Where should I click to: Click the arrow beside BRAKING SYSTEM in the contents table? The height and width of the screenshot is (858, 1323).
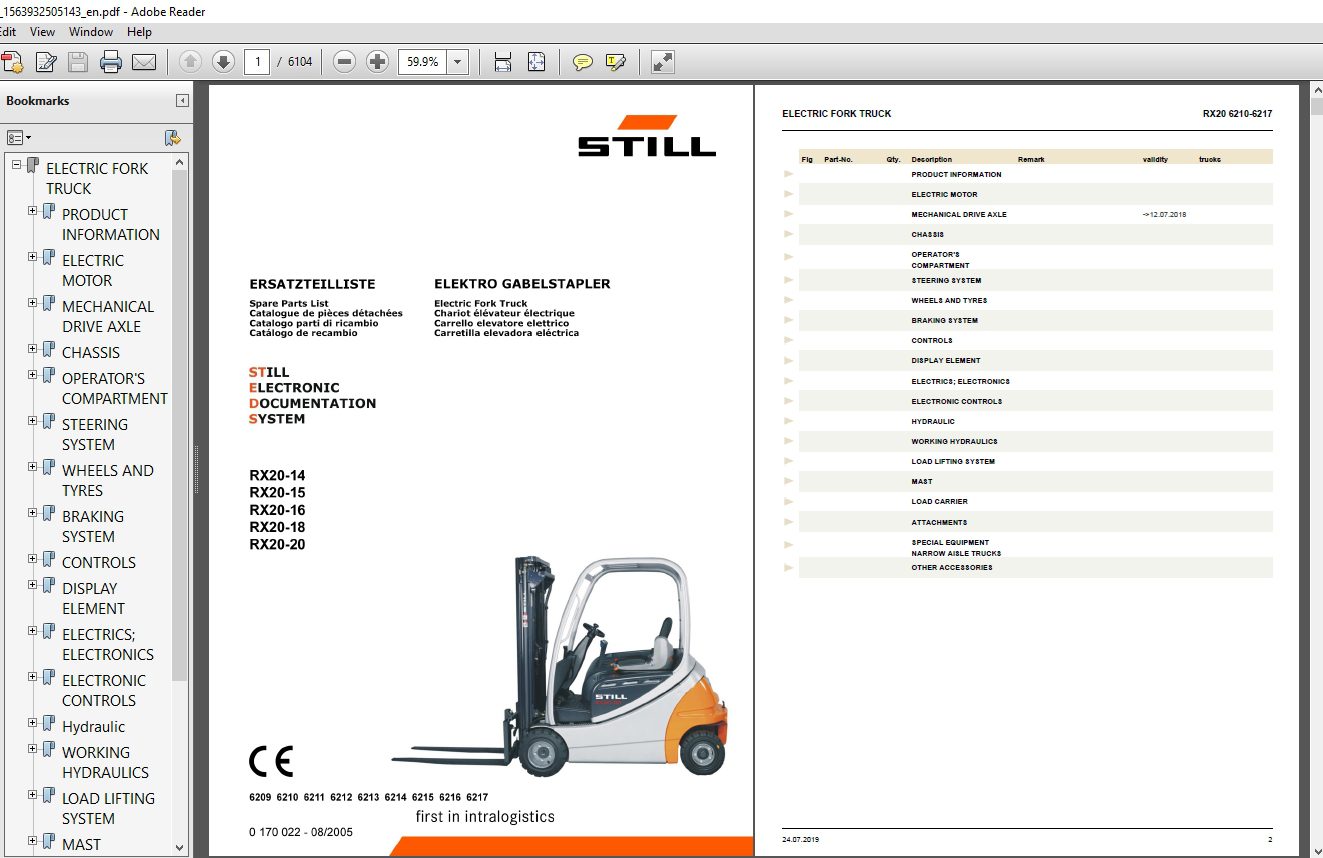click(x=789, y=321)
